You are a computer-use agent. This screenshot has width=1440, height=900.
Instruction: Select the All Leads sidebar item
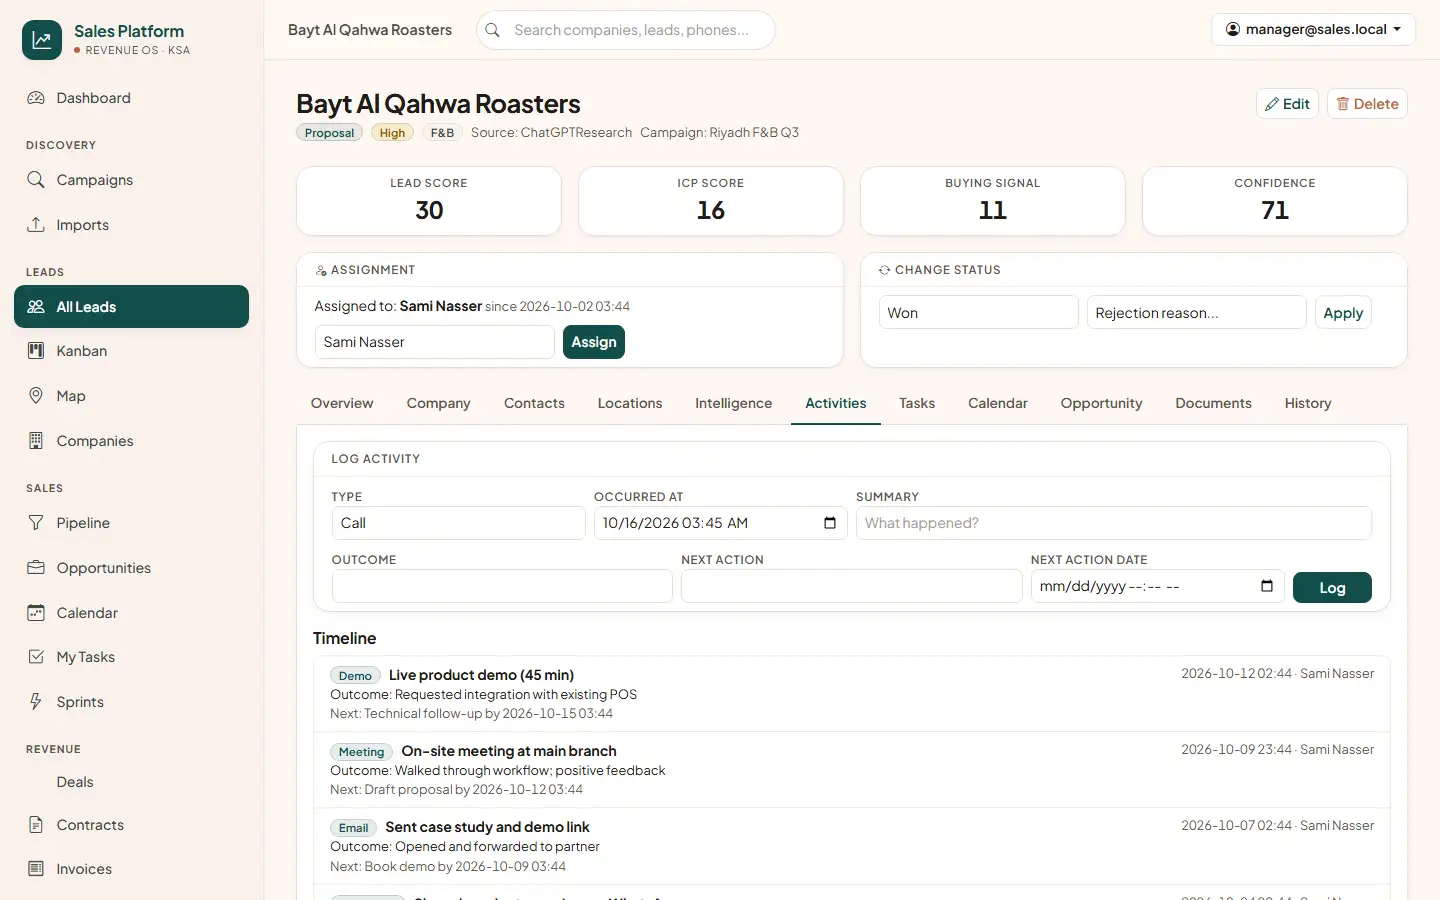(131, 307)
